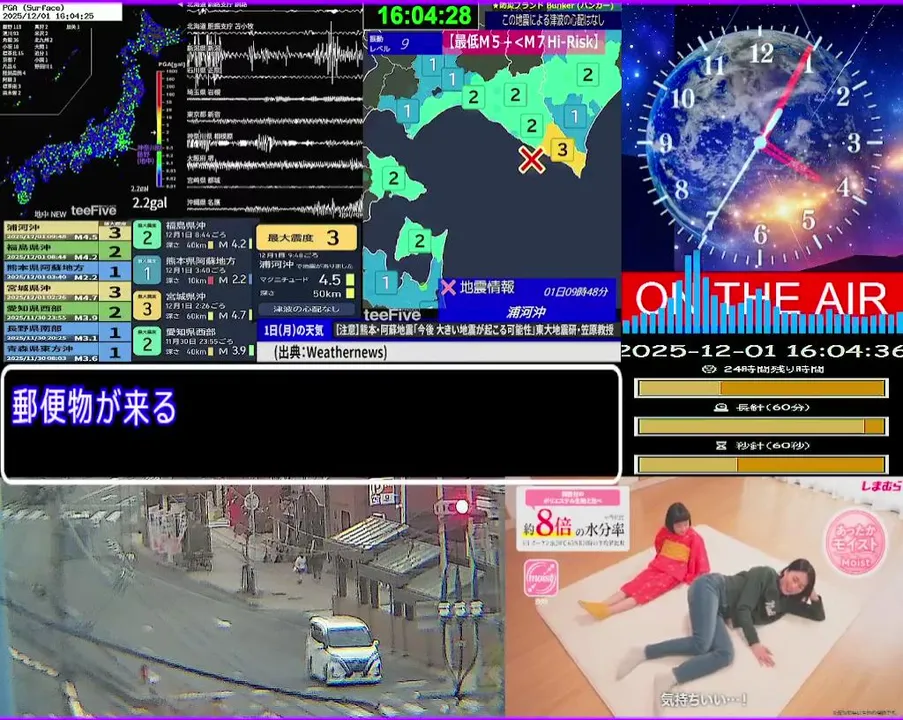Select the yellow intensity 3 badge on the map

pyautogui.click(x=562, y=150)
